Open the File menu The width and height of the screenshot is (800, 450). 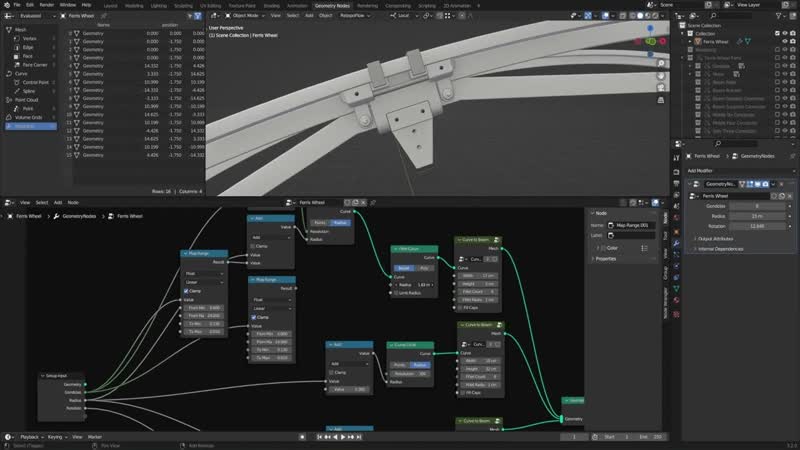[x=17, y=5]
